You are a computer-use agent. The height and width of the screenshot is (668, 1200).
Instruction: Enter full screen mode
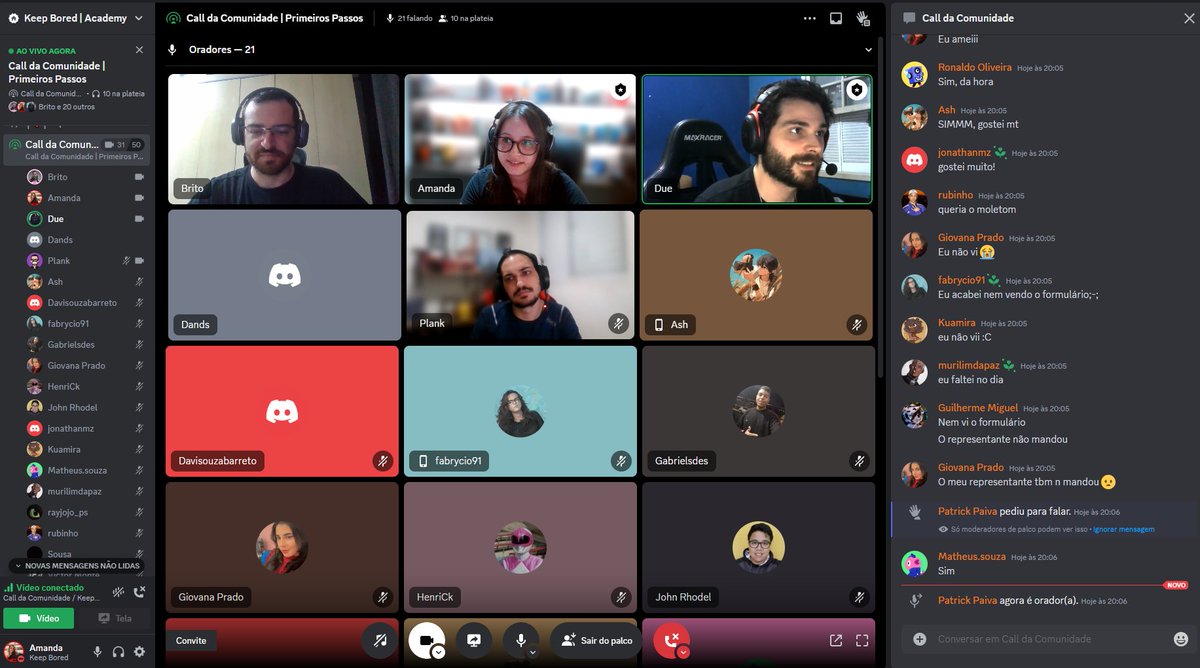point(862,640)
